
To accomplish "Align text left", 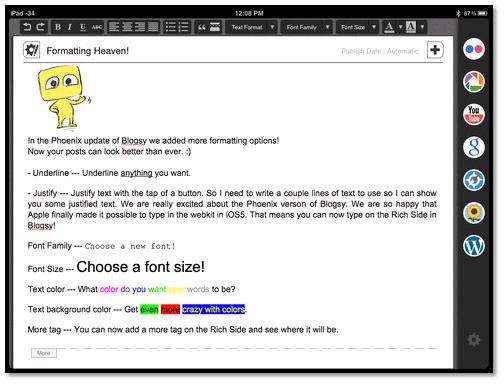I will (114, 27).
